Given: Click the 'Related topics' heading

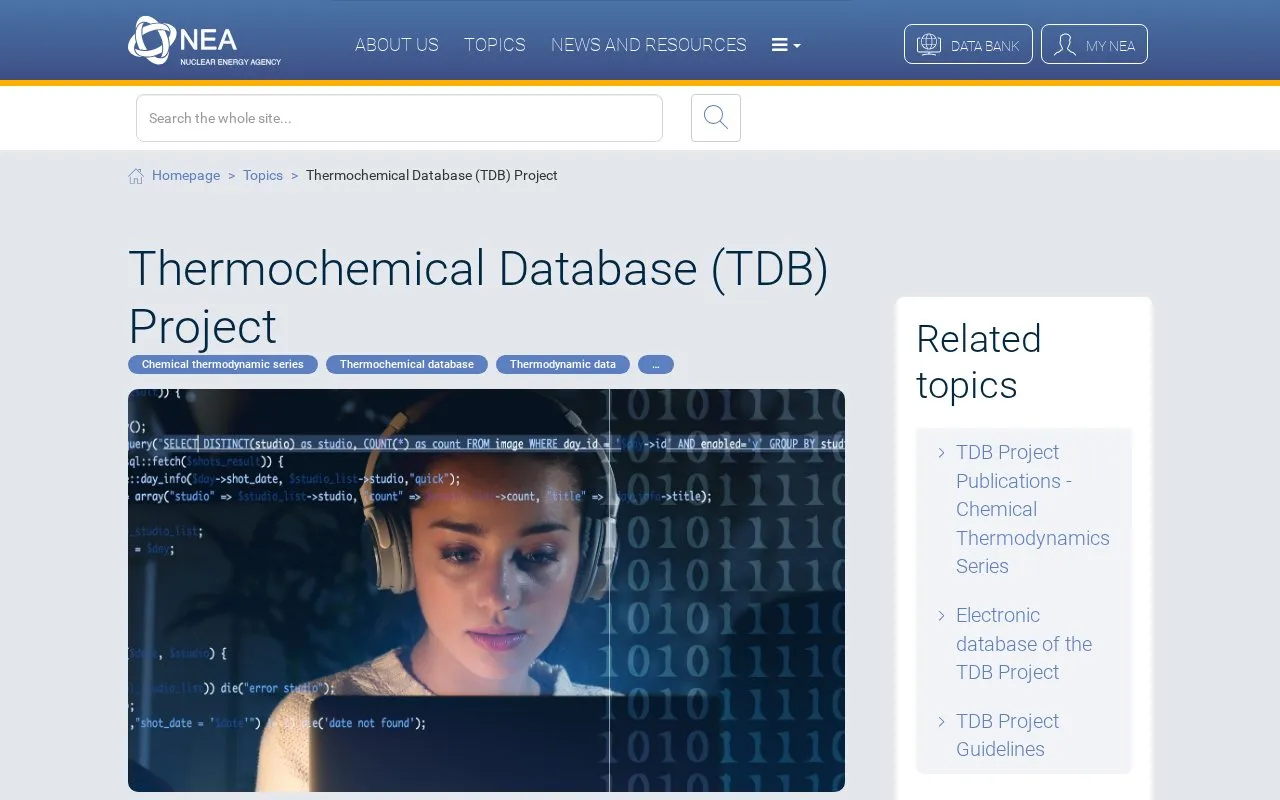Looking at the screenshot, I should [x=979, y=362].
